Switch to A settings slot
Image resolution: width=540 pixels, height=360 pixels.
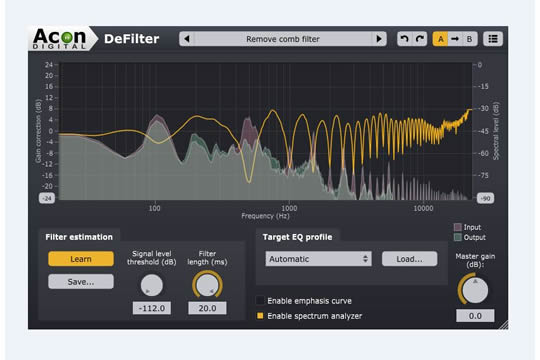440,39
